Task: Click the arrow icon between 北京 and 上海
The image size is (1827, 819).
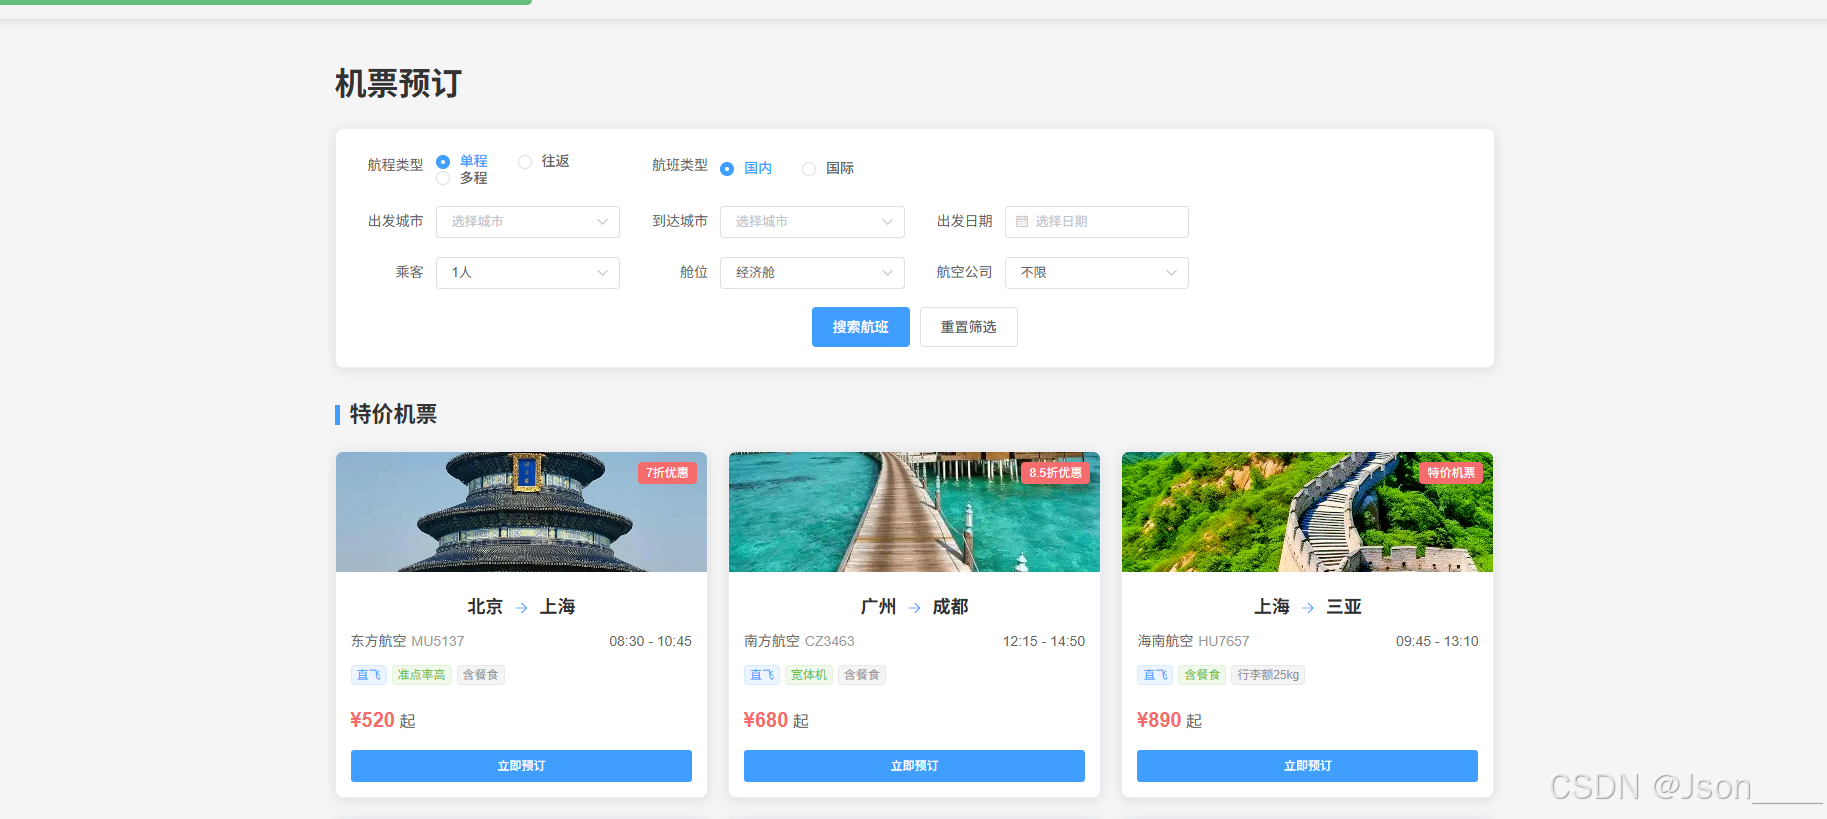Action: 521,608
